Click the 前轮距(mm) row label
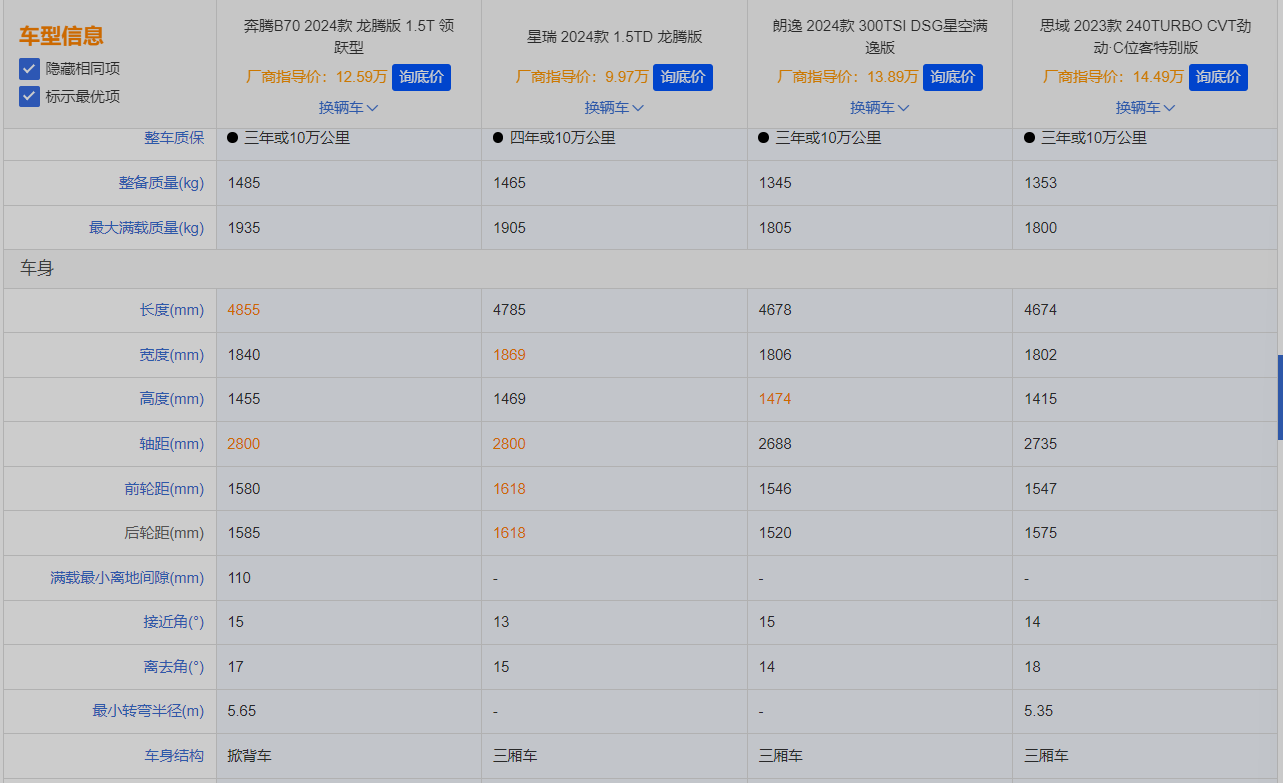1283x783 pixels. pos(164,489)
